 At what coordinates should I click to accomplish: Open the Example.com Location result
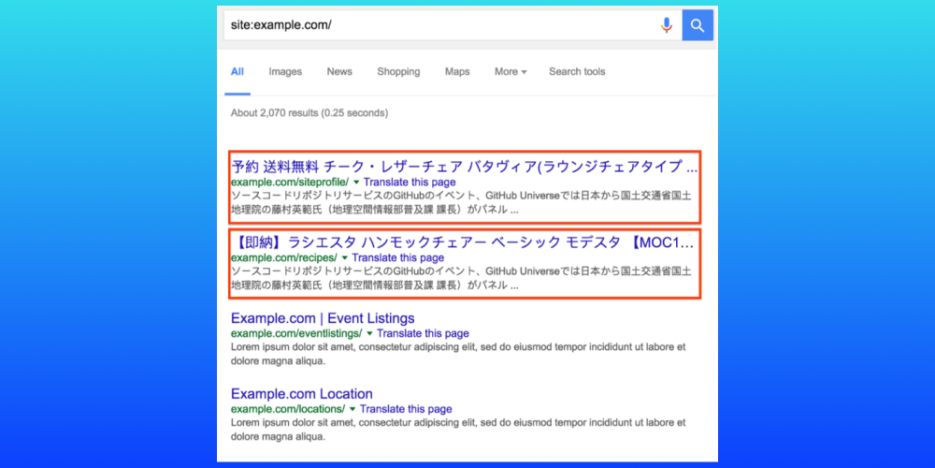tap(302, 394)
